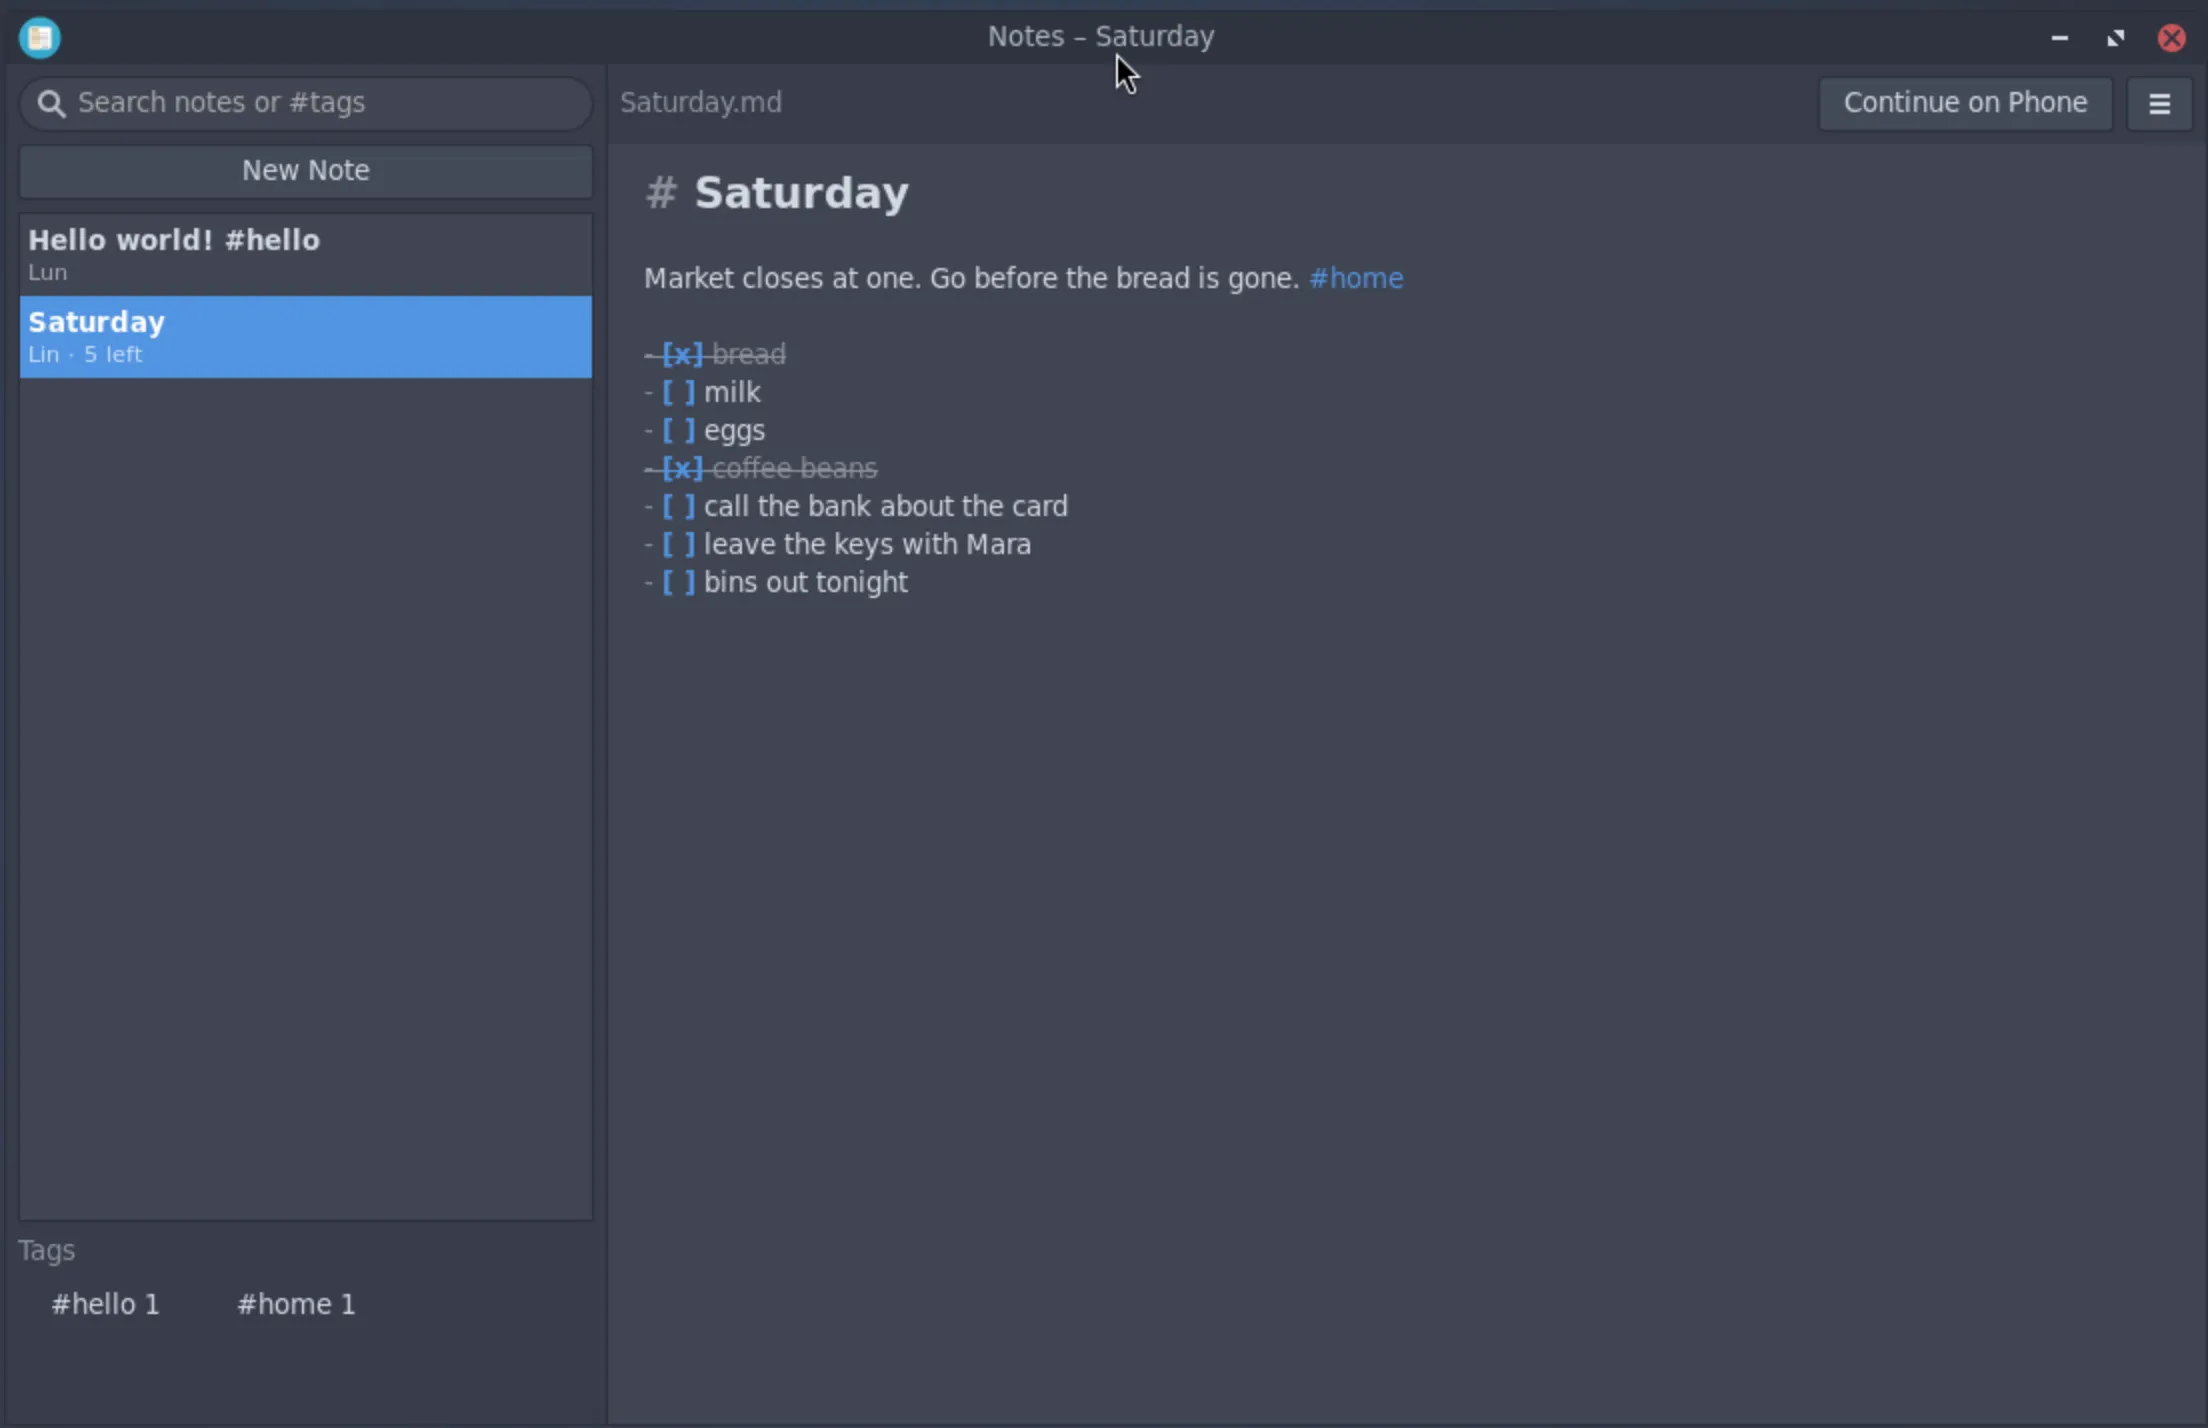This screenshot has width=2208, height=1428.
Task: Open the hamburger menu button
Action: coord(2159,103)
